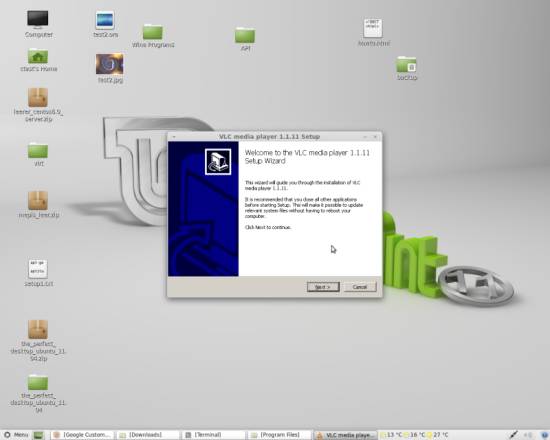The height and width of the screenshot is (440, 550).
Task: Click Next in VLC Setup Wizard
Action: tap(323, 287)
